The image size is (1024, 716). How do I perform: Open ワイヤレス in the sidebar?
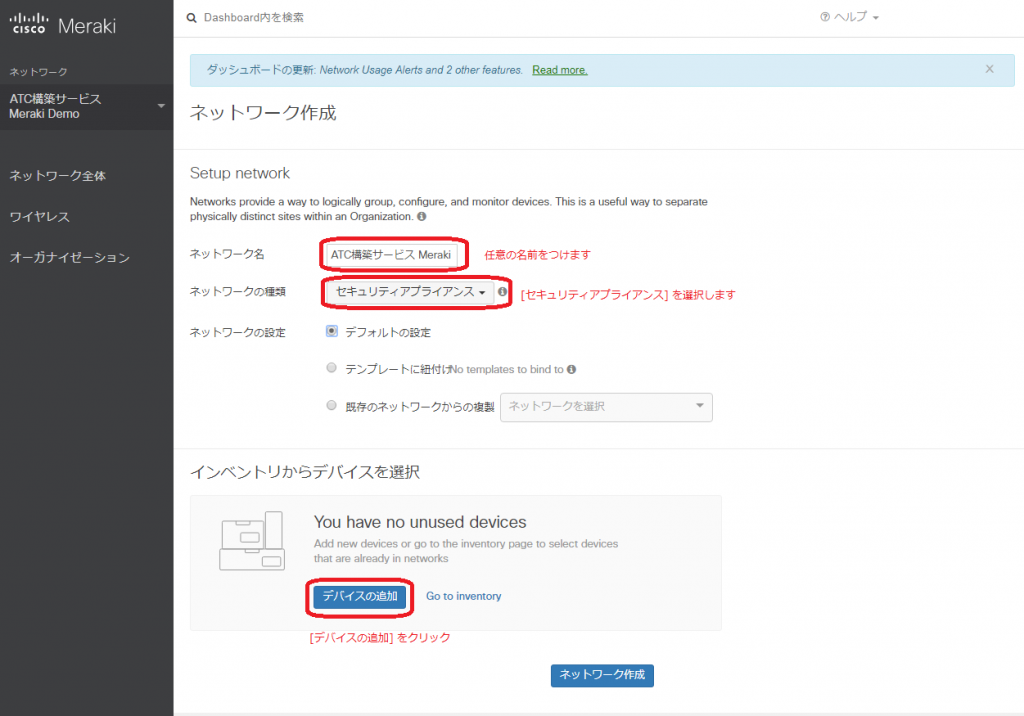(39, 217)
